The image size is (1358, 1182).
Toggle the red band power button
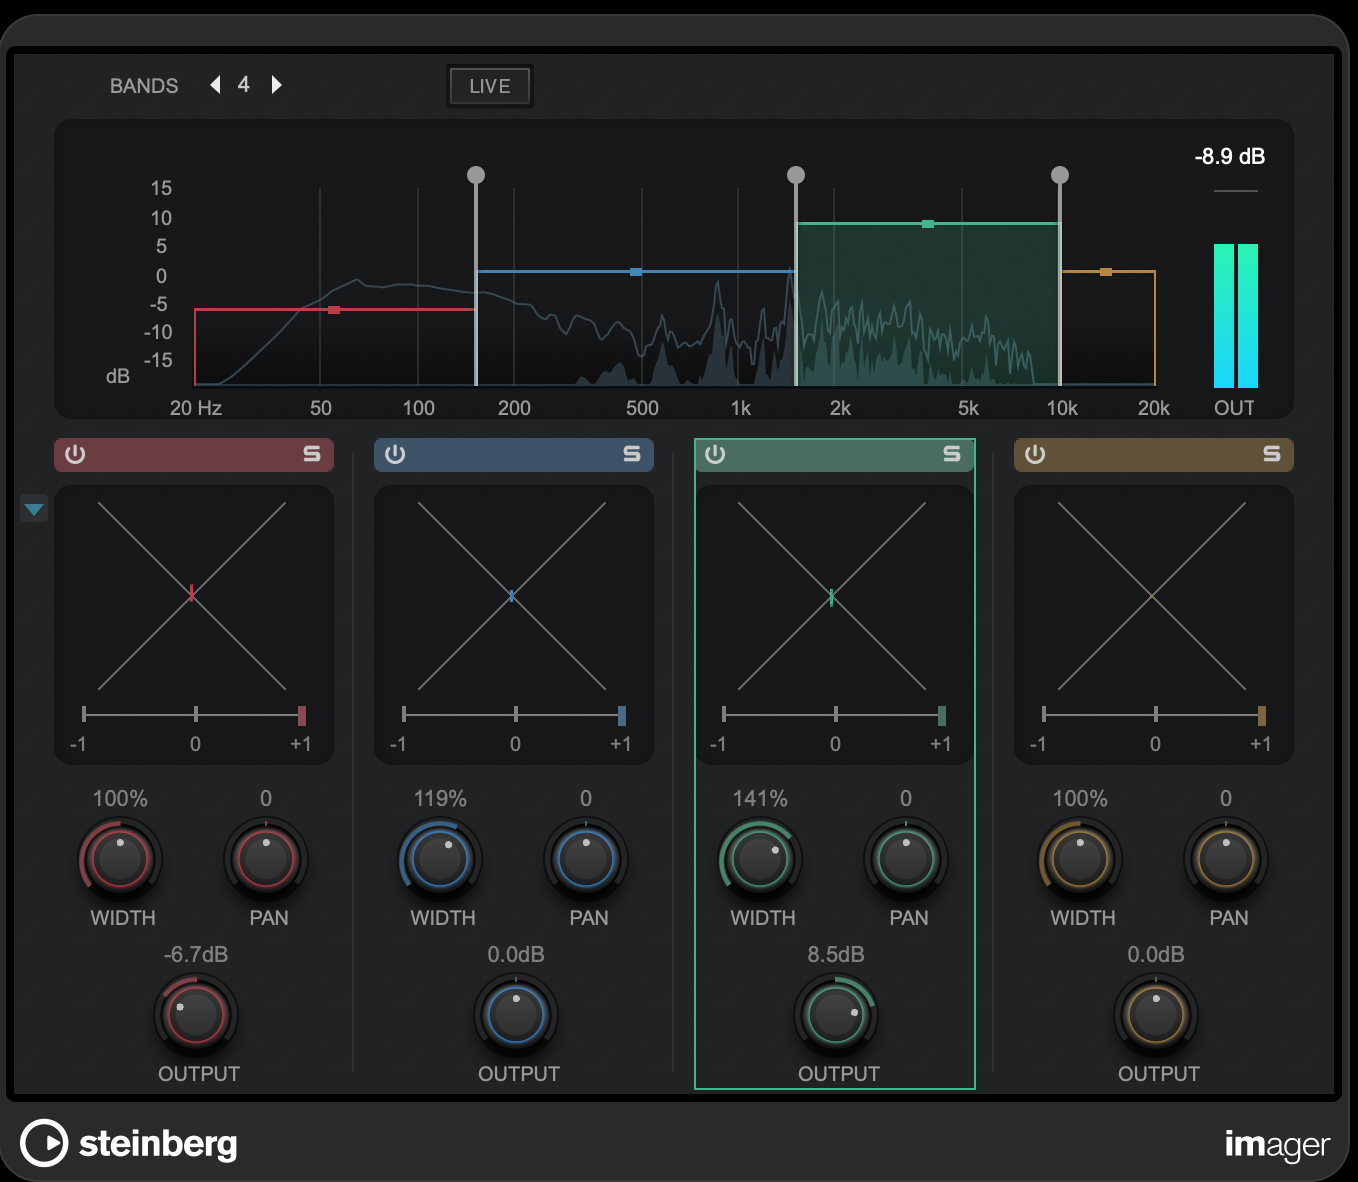coord(75,454)
